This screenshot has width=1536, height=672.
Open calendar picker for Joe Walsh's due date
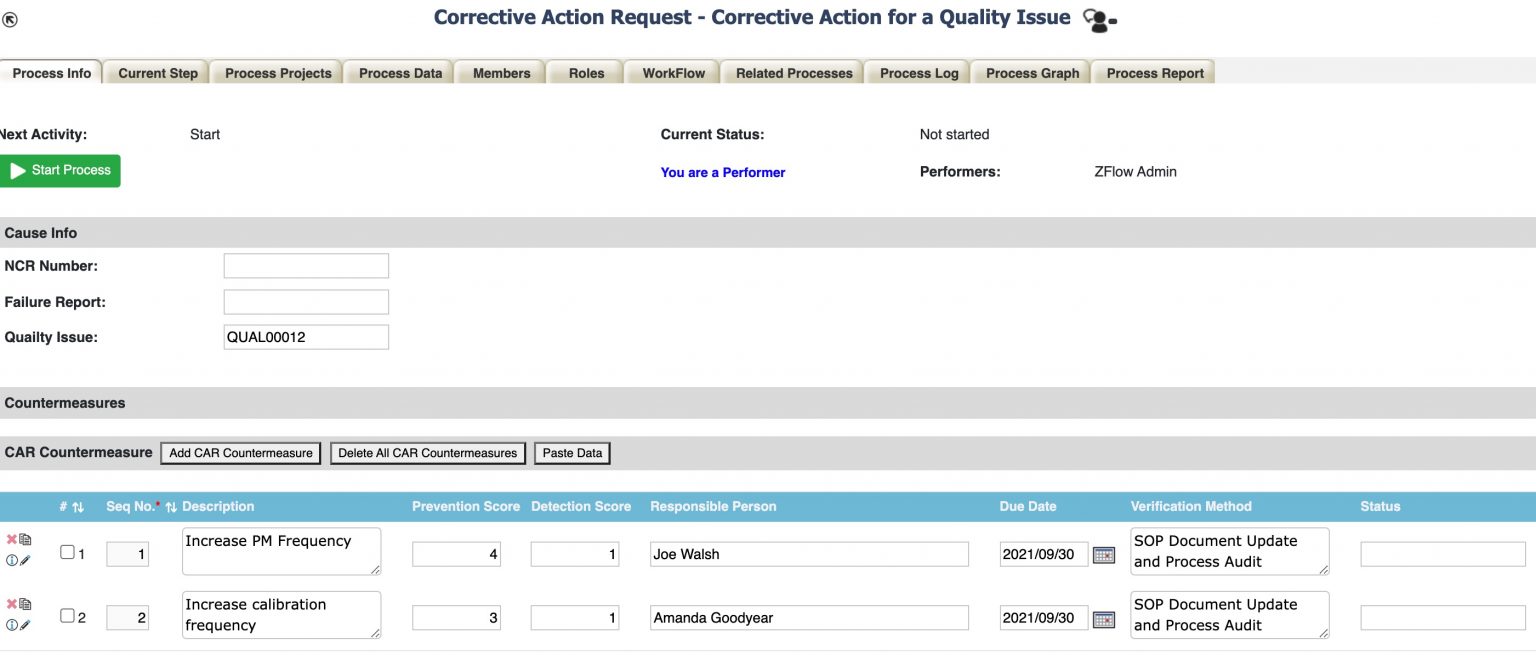pyautogui.click(x=1103, y=555)
